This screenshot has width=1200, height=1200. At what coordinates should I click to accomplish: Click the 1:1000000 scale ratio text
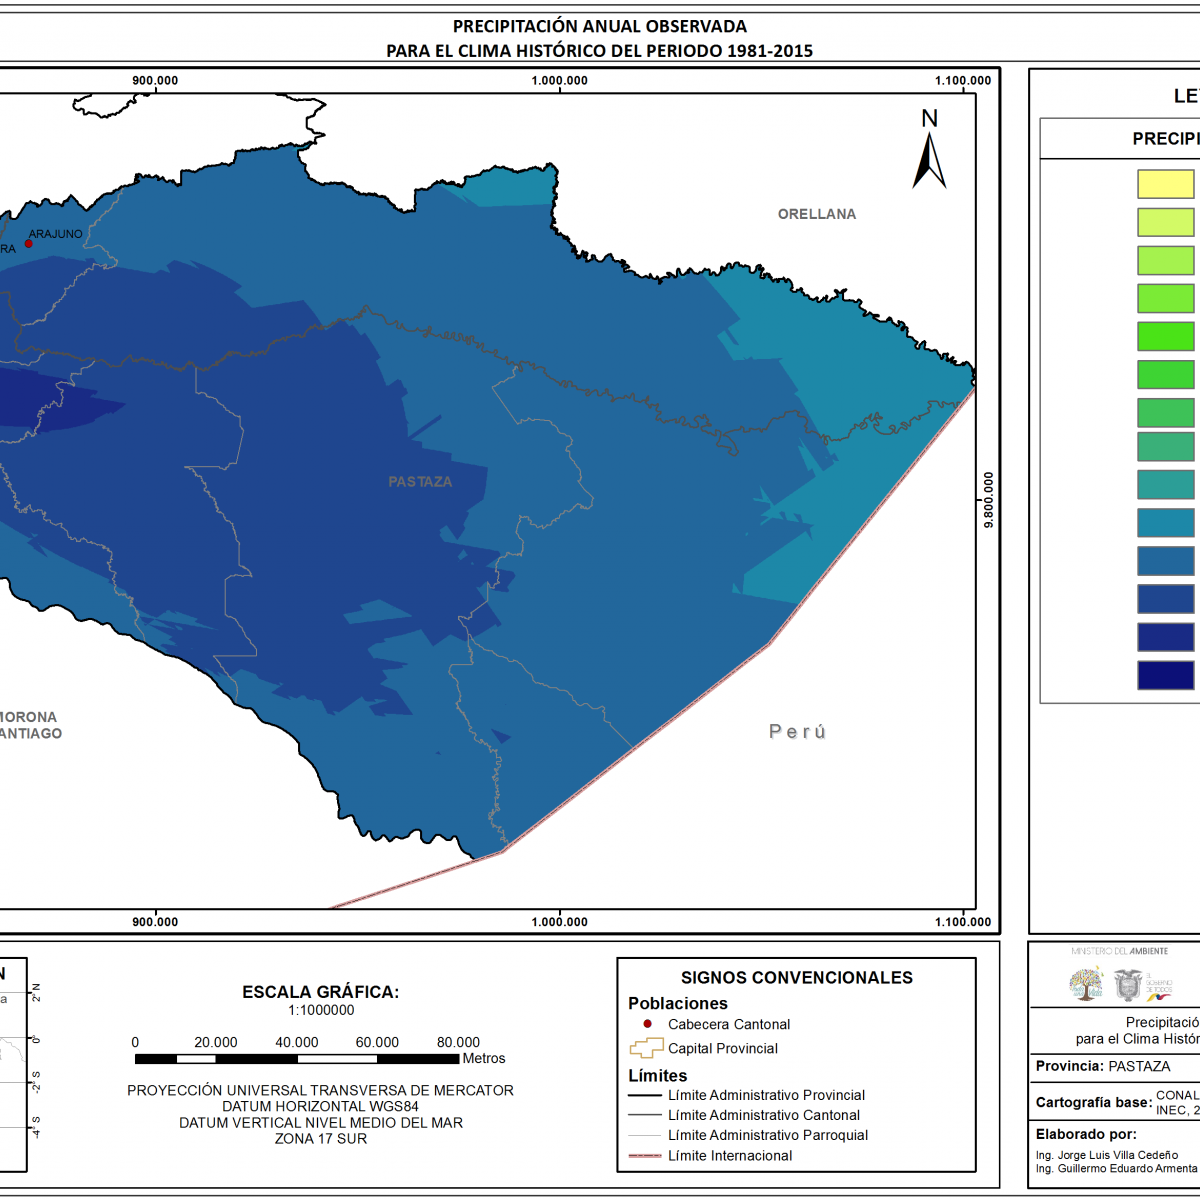click(321, 1010)
